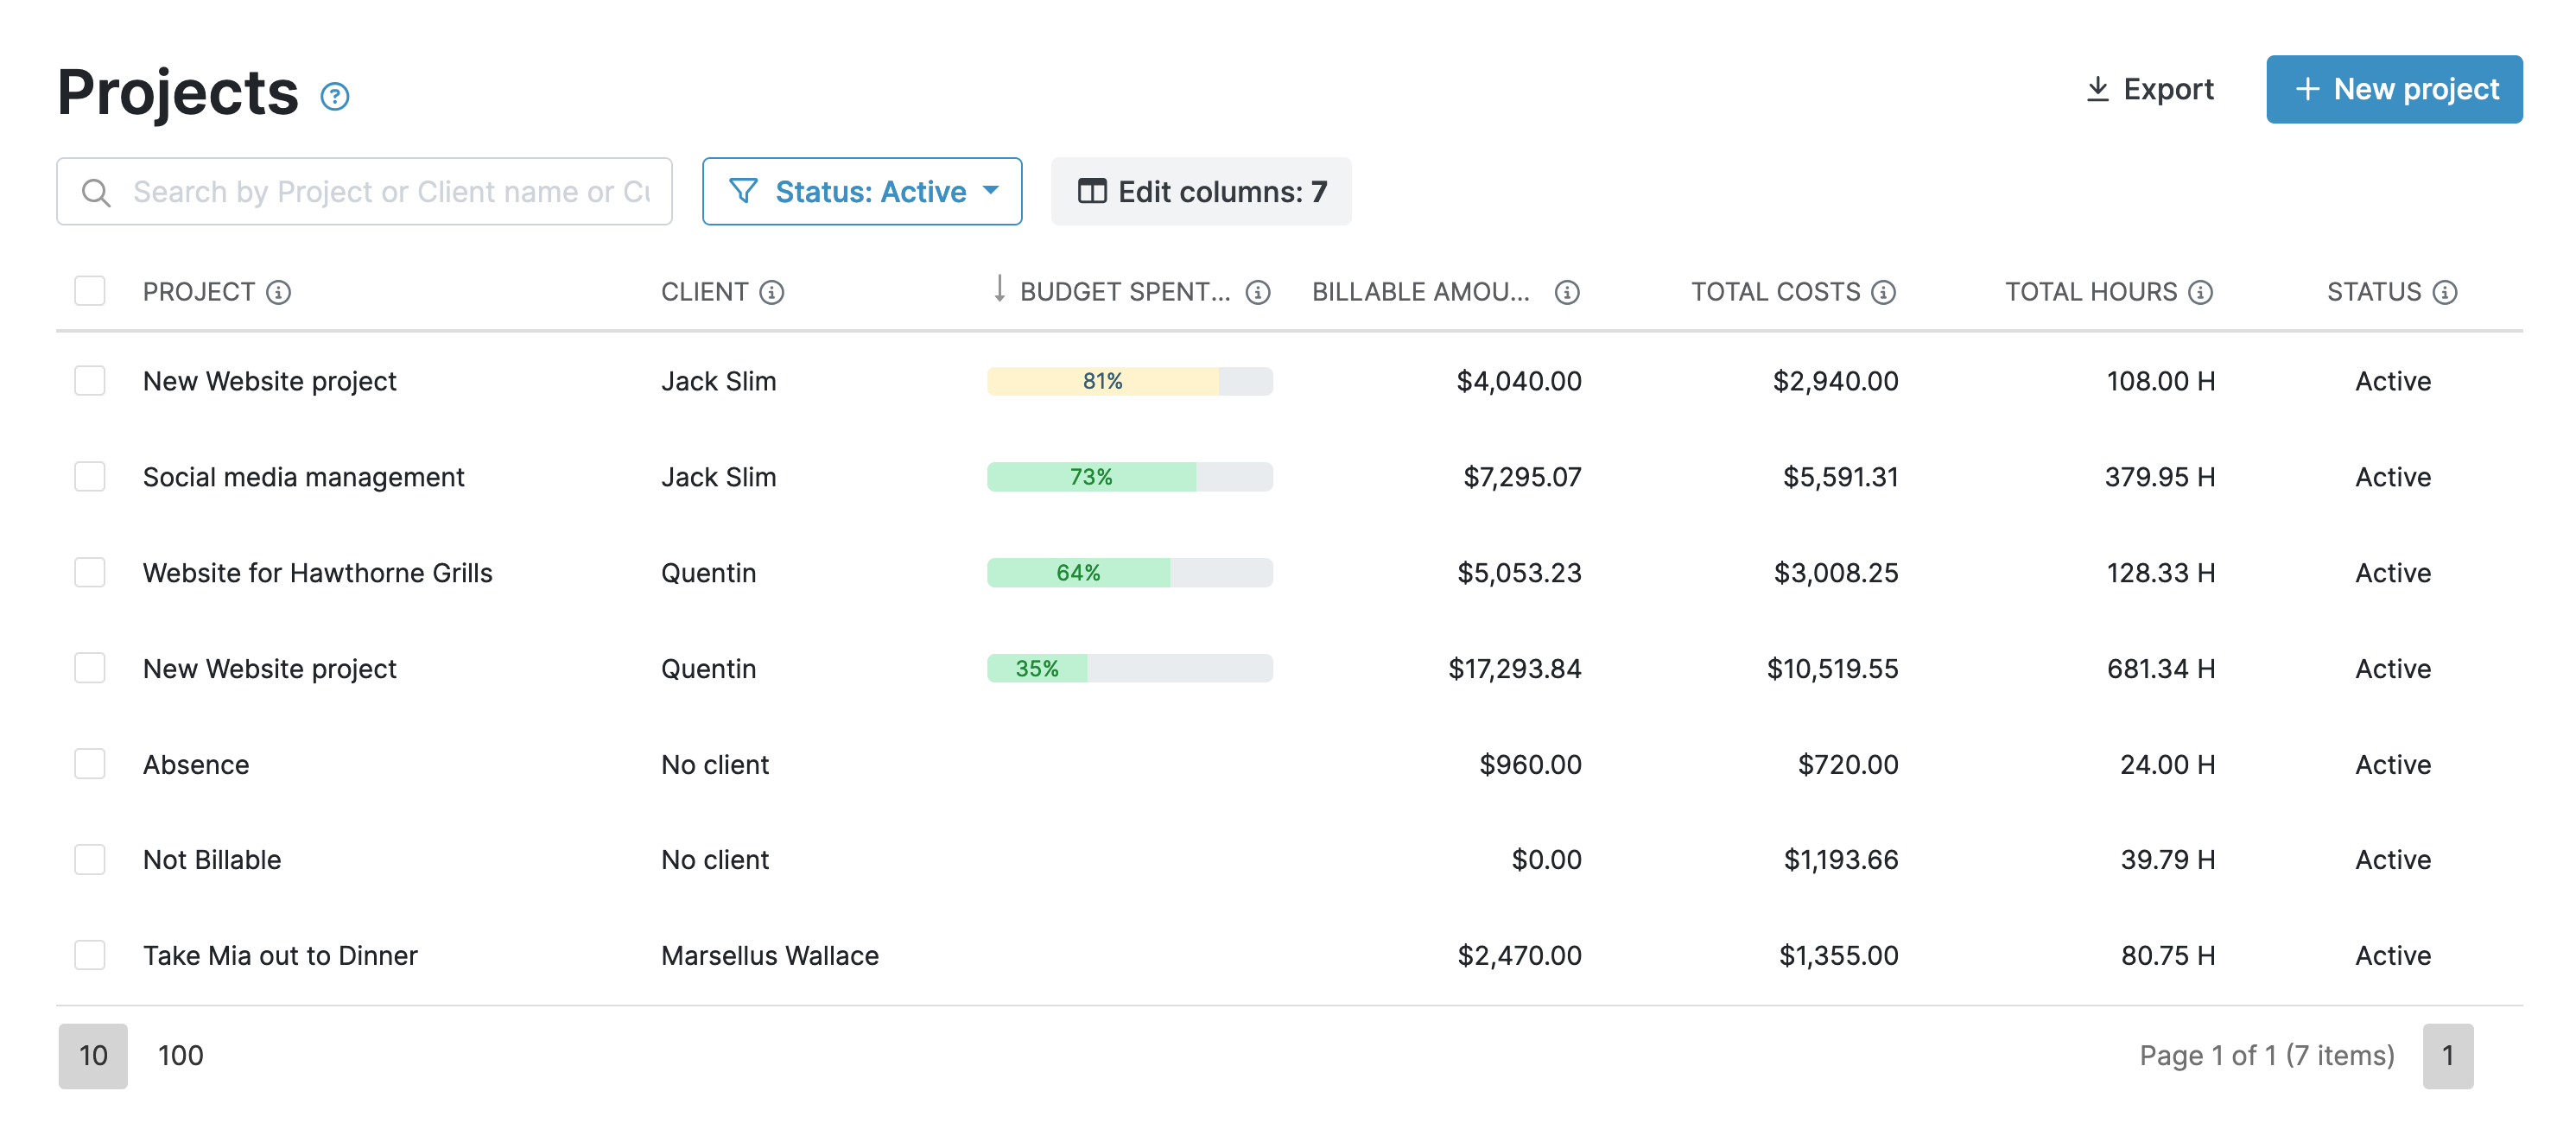Click info icon next to PROJECT header
The width and height of the screenshot is (2576, 1142).
pyautogui.click(x=278, y=292)
